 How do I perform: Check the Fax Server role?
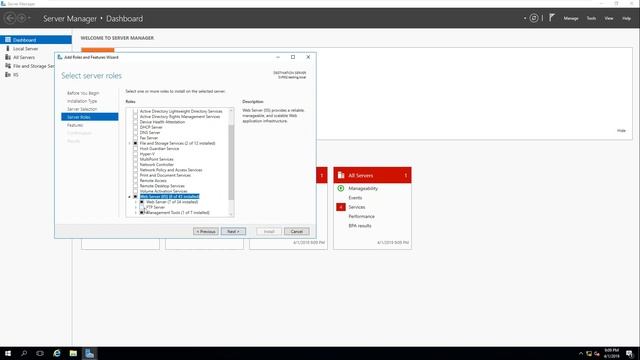click(x=135, y=138)
